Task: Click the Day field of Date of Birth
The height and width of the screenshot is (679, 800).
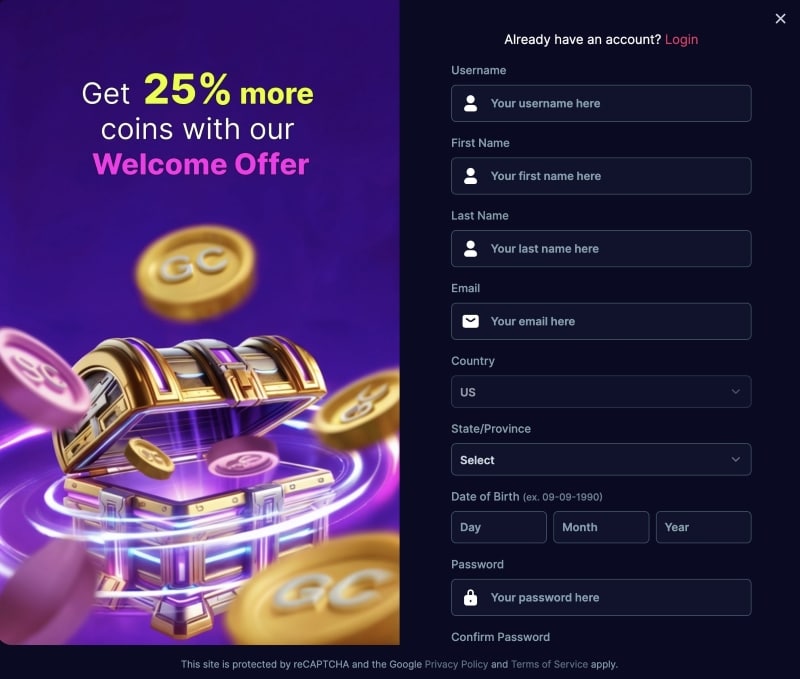Action: [499, 527]
